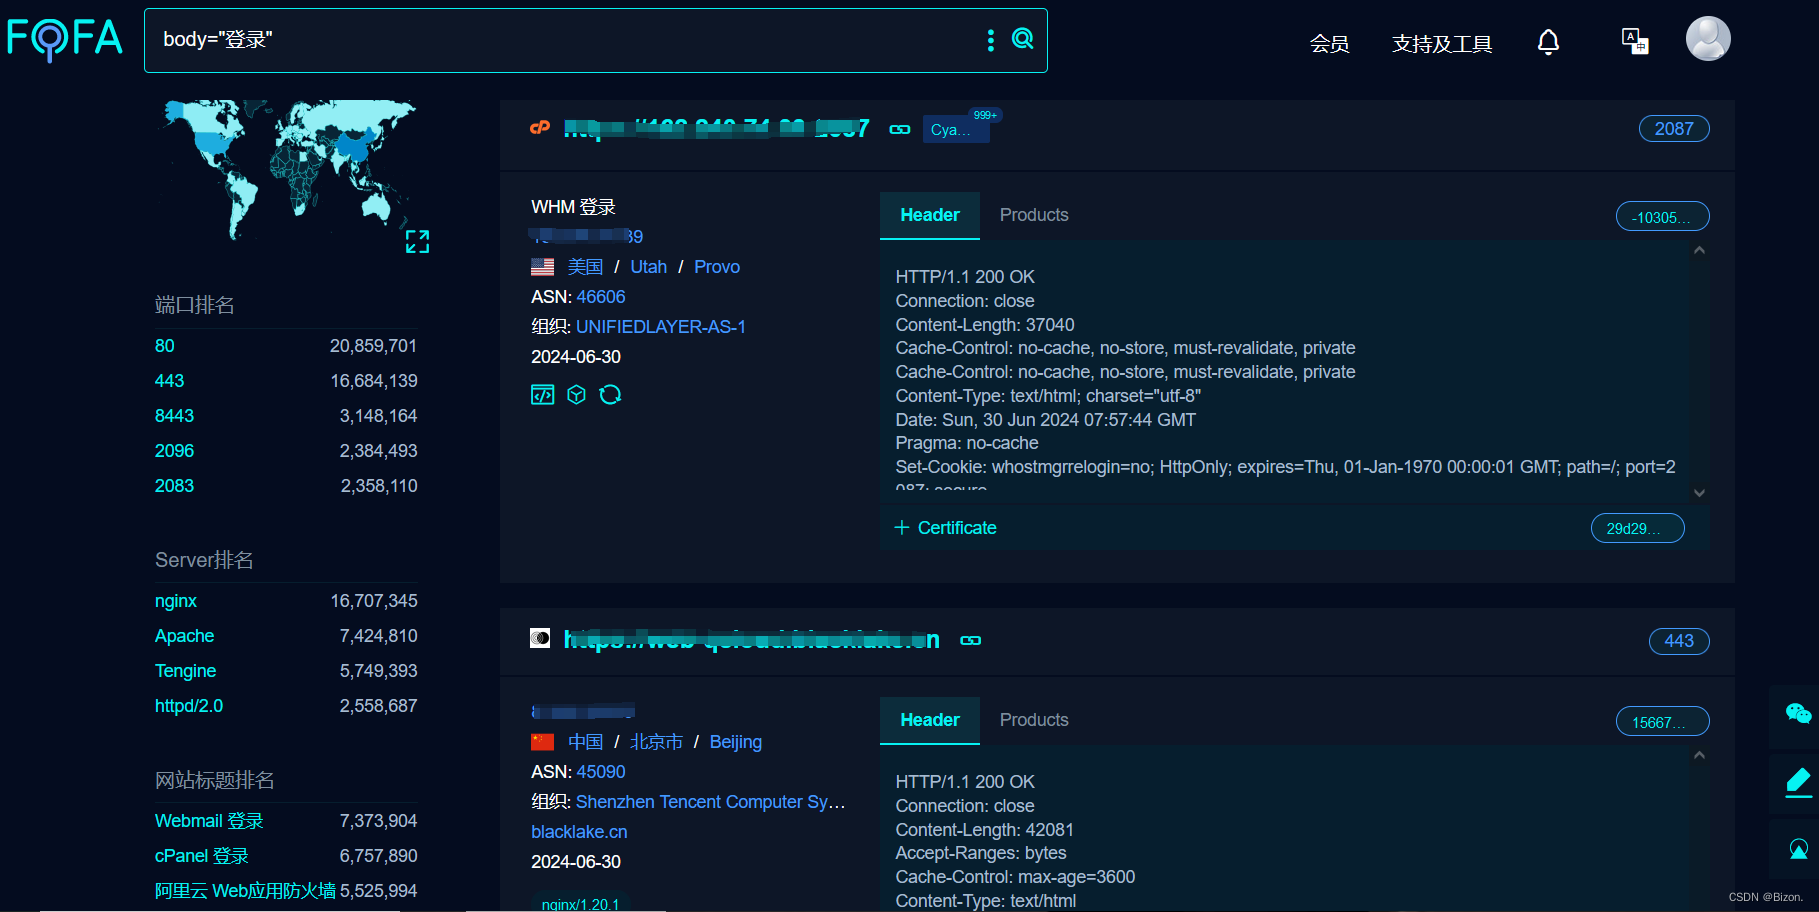Click the UNIFIEDLAYER-AS-1 organization link

(x=661, y=326)
